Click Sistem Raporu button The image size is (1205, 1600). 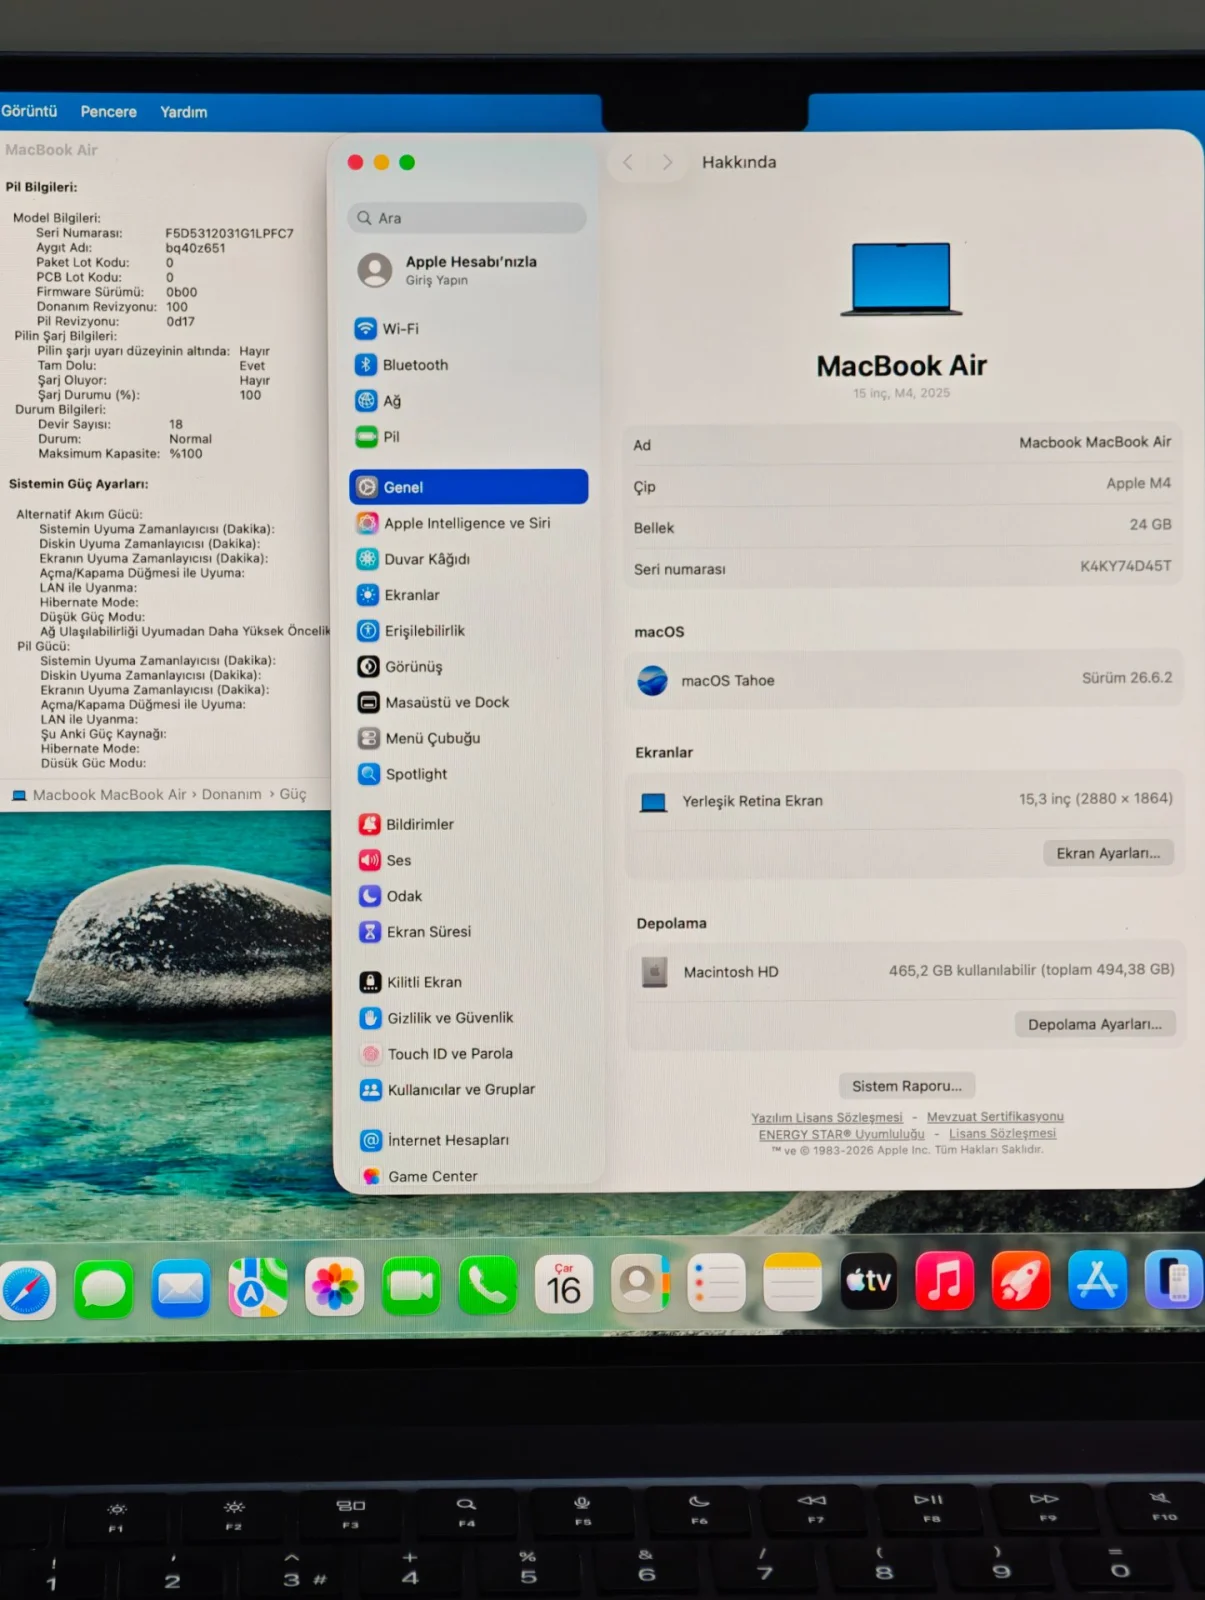click(907, 1086)
